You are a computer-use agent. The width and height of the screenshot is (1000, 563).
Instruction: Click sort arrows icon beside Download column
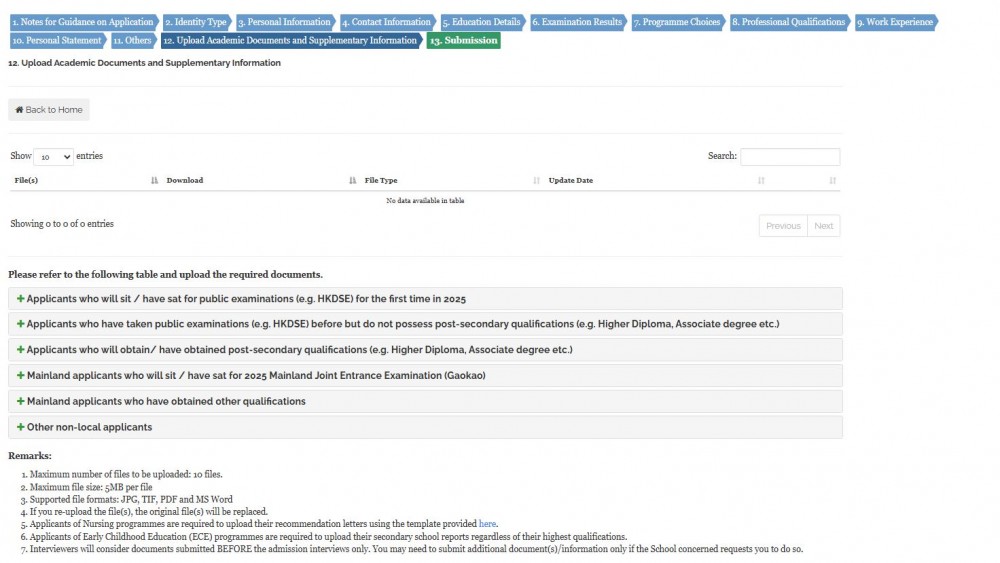click(x=353, y=181)
